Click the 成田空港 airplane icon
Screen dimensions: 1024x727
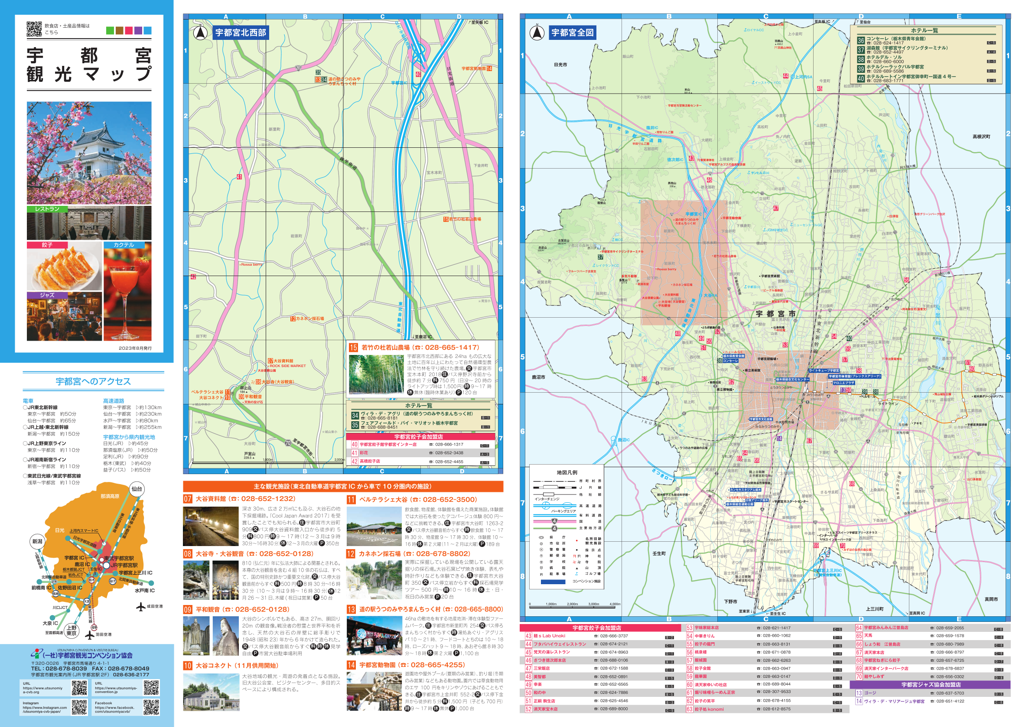[140, 607]
